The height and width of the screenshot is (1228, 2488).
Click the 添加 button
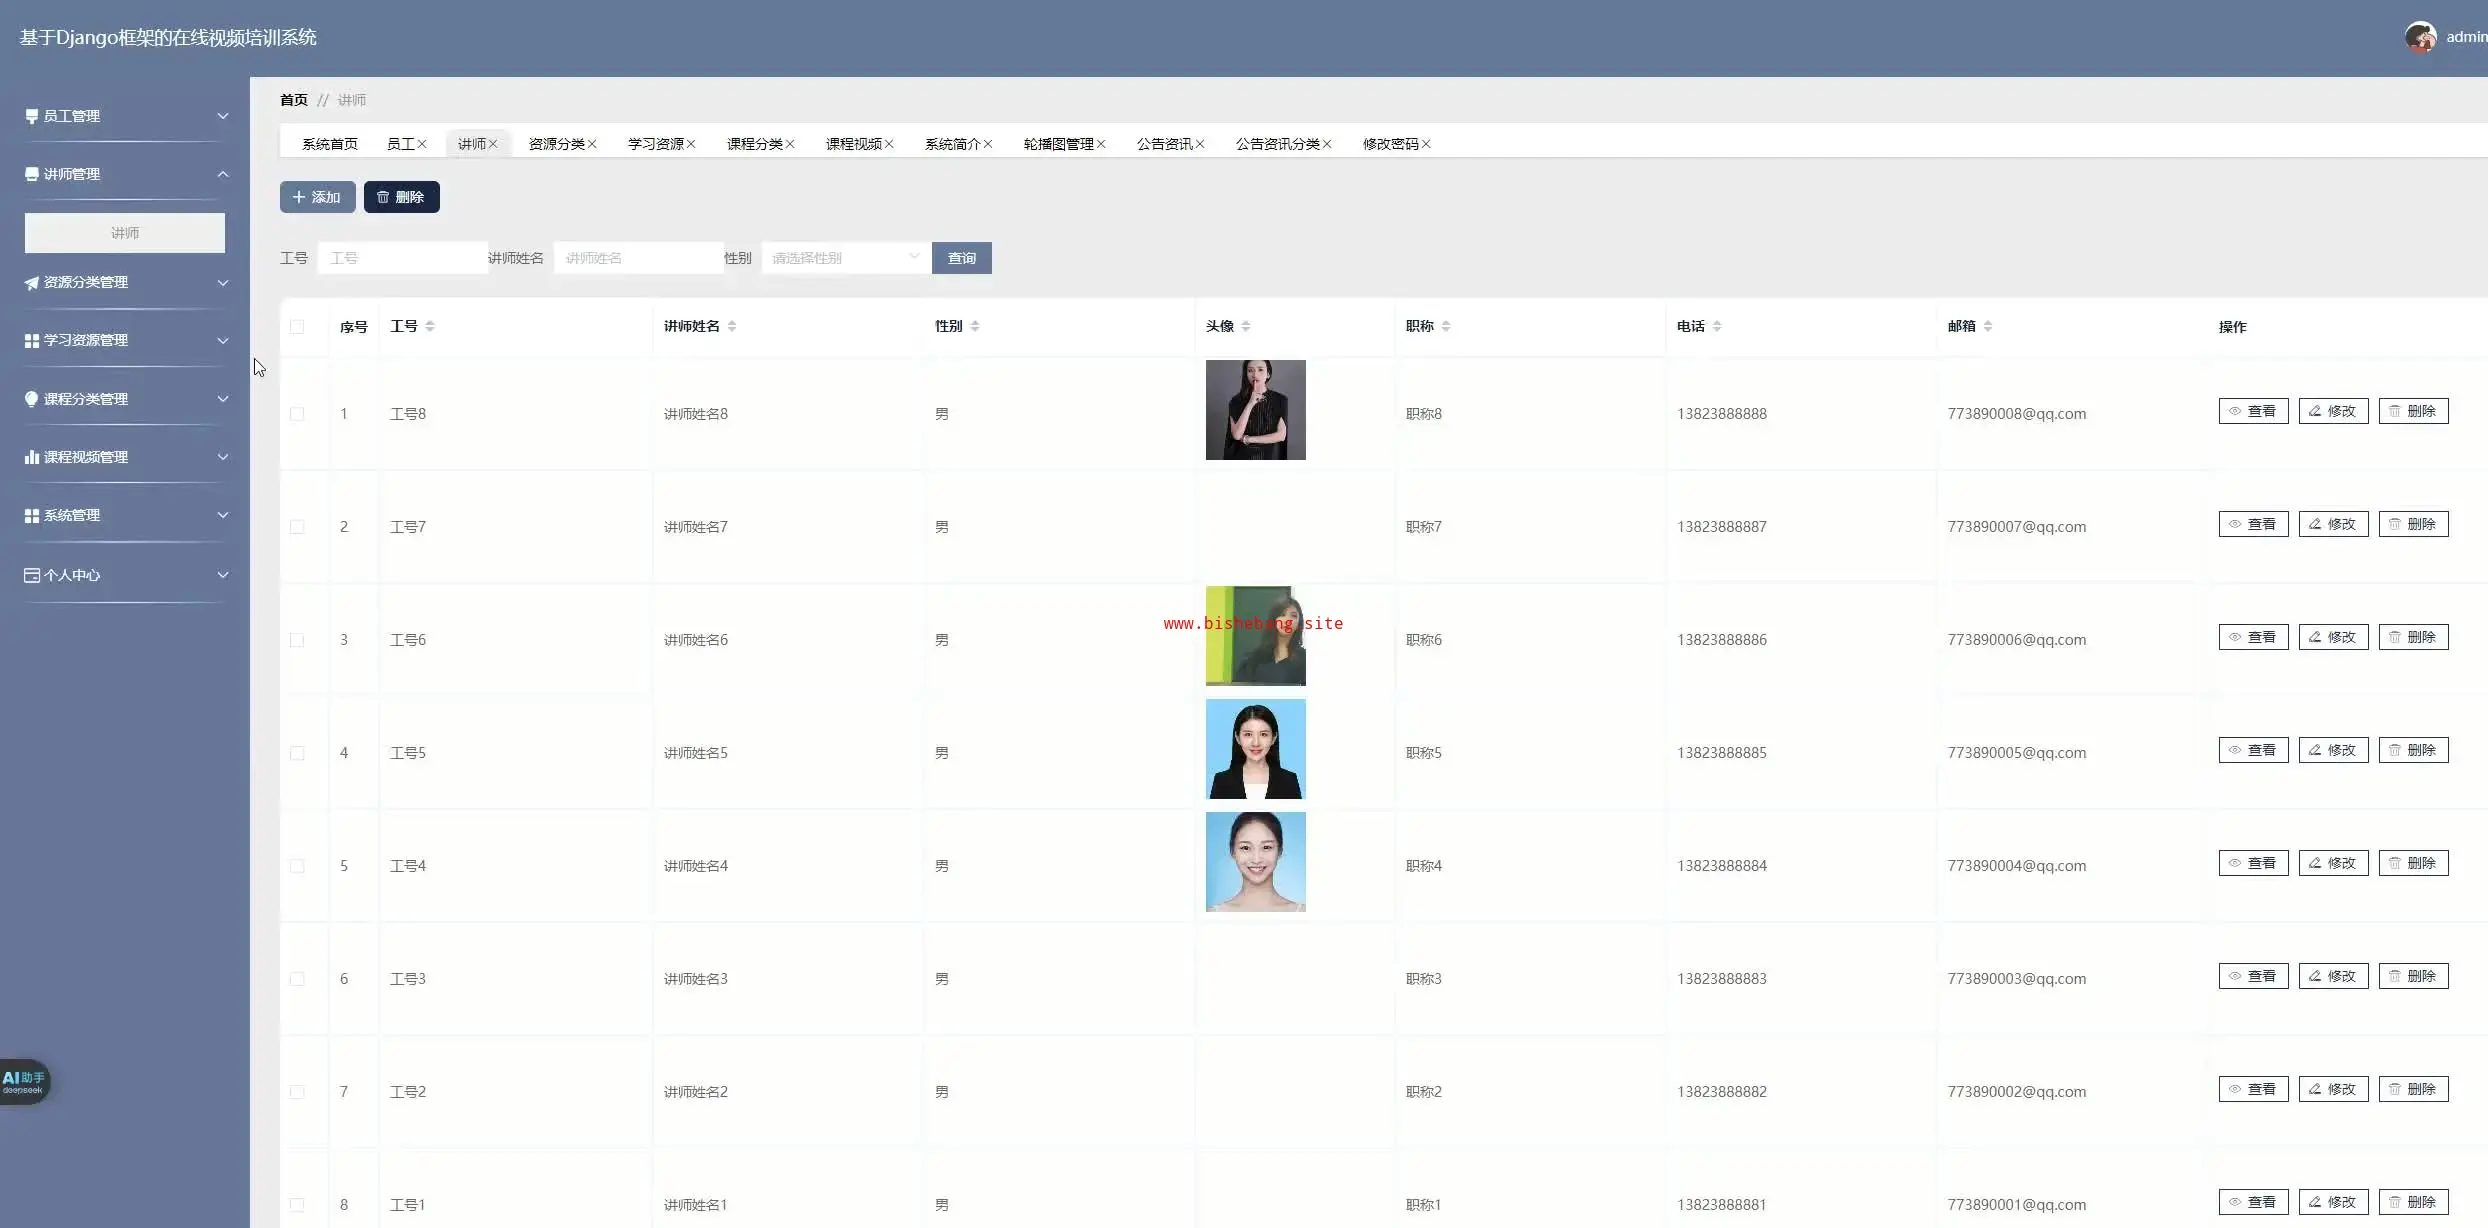point(317,197)
